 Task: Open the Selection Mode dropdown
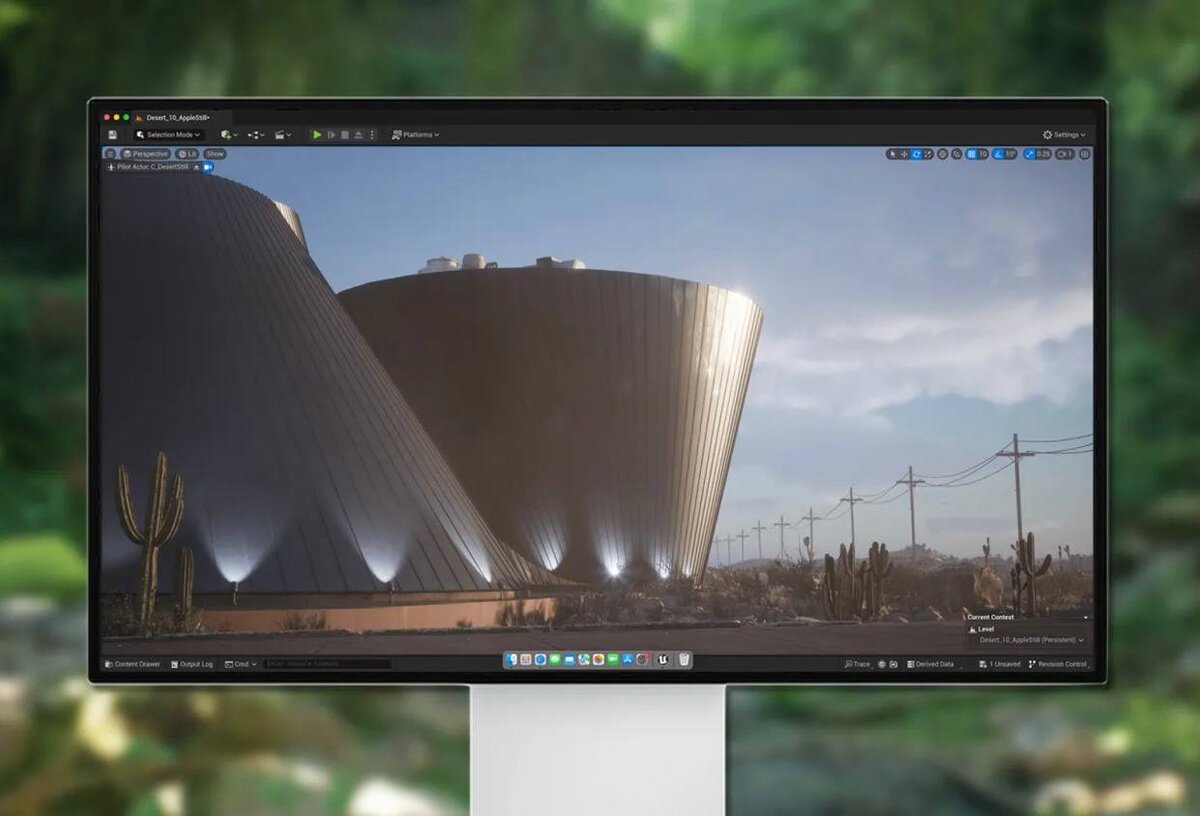click(169, 135)
